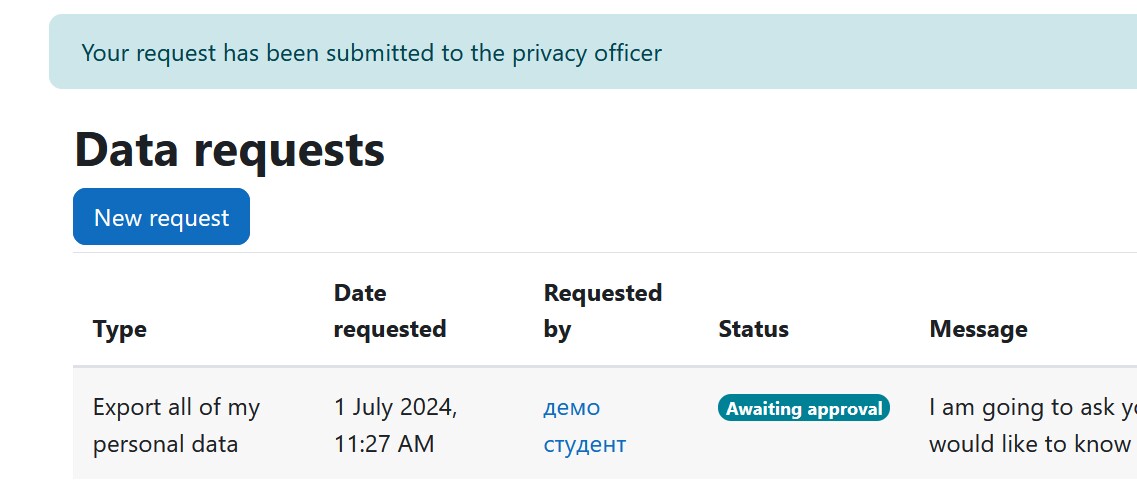Click the Type column header

pyautogui.click(x=120, y=329)
